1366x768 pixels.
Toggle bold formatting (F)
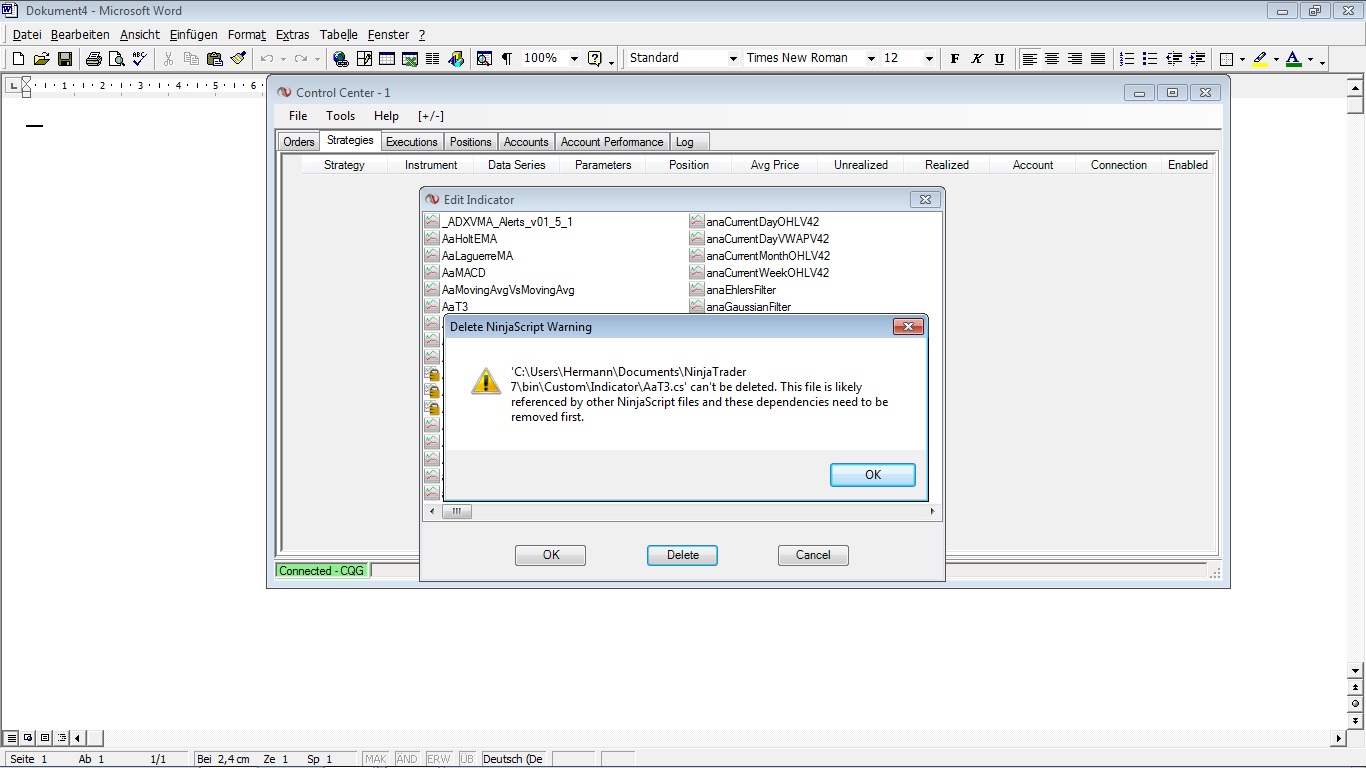point(955,59)
